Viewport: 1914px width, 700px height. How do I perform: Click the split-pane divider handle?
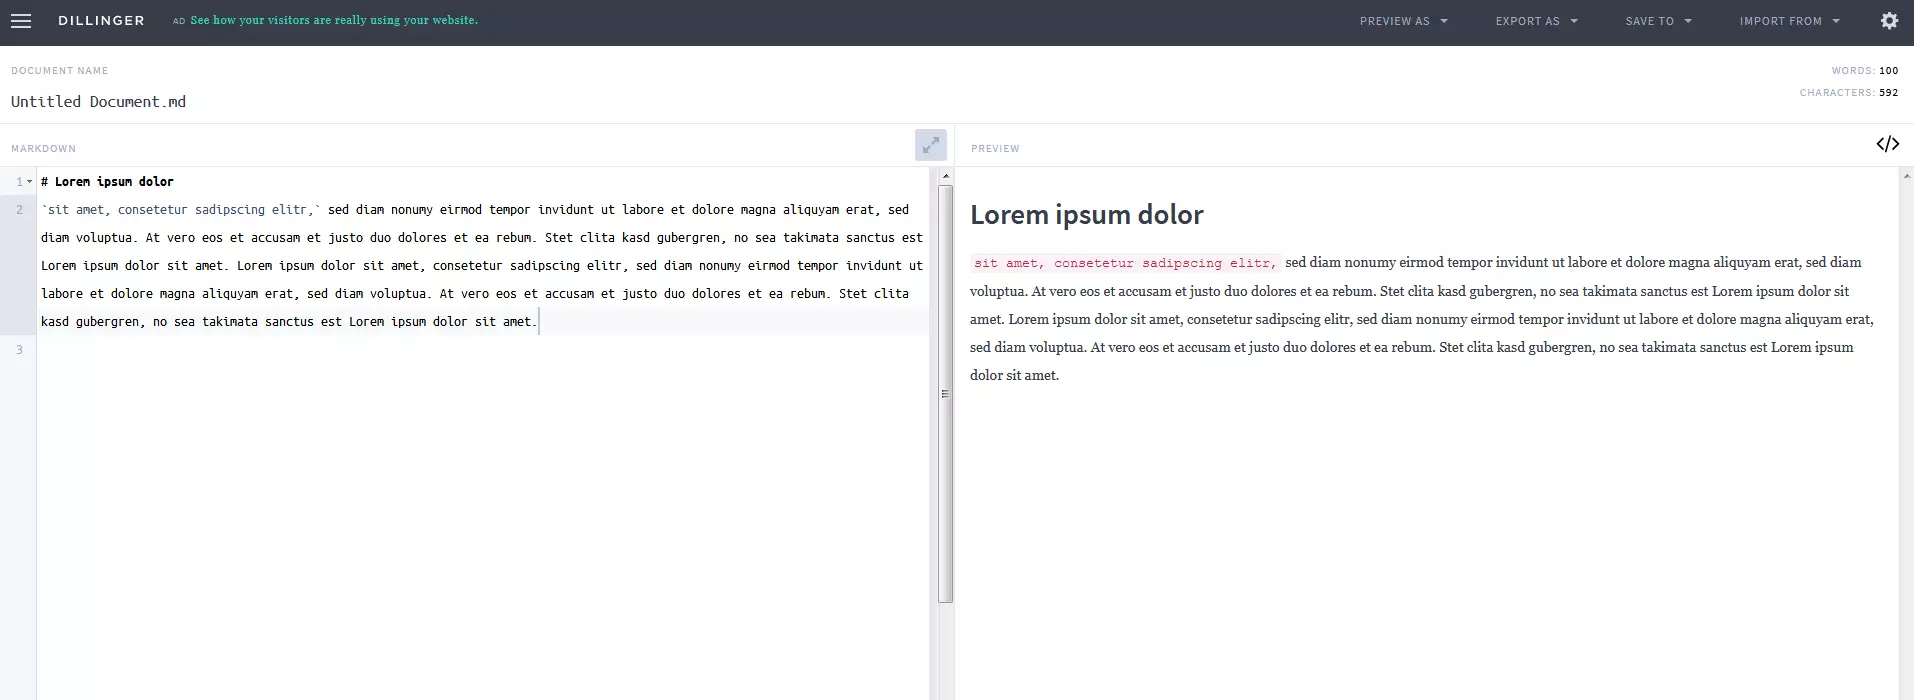(945, 394)
